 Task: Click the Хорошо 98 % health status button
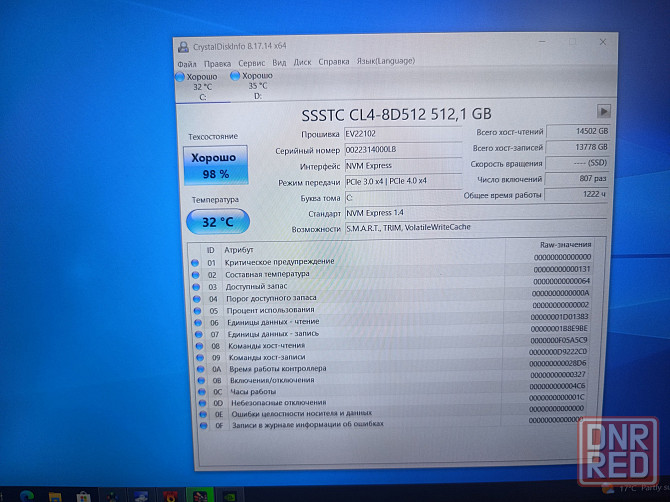click(x=216, y=165)
